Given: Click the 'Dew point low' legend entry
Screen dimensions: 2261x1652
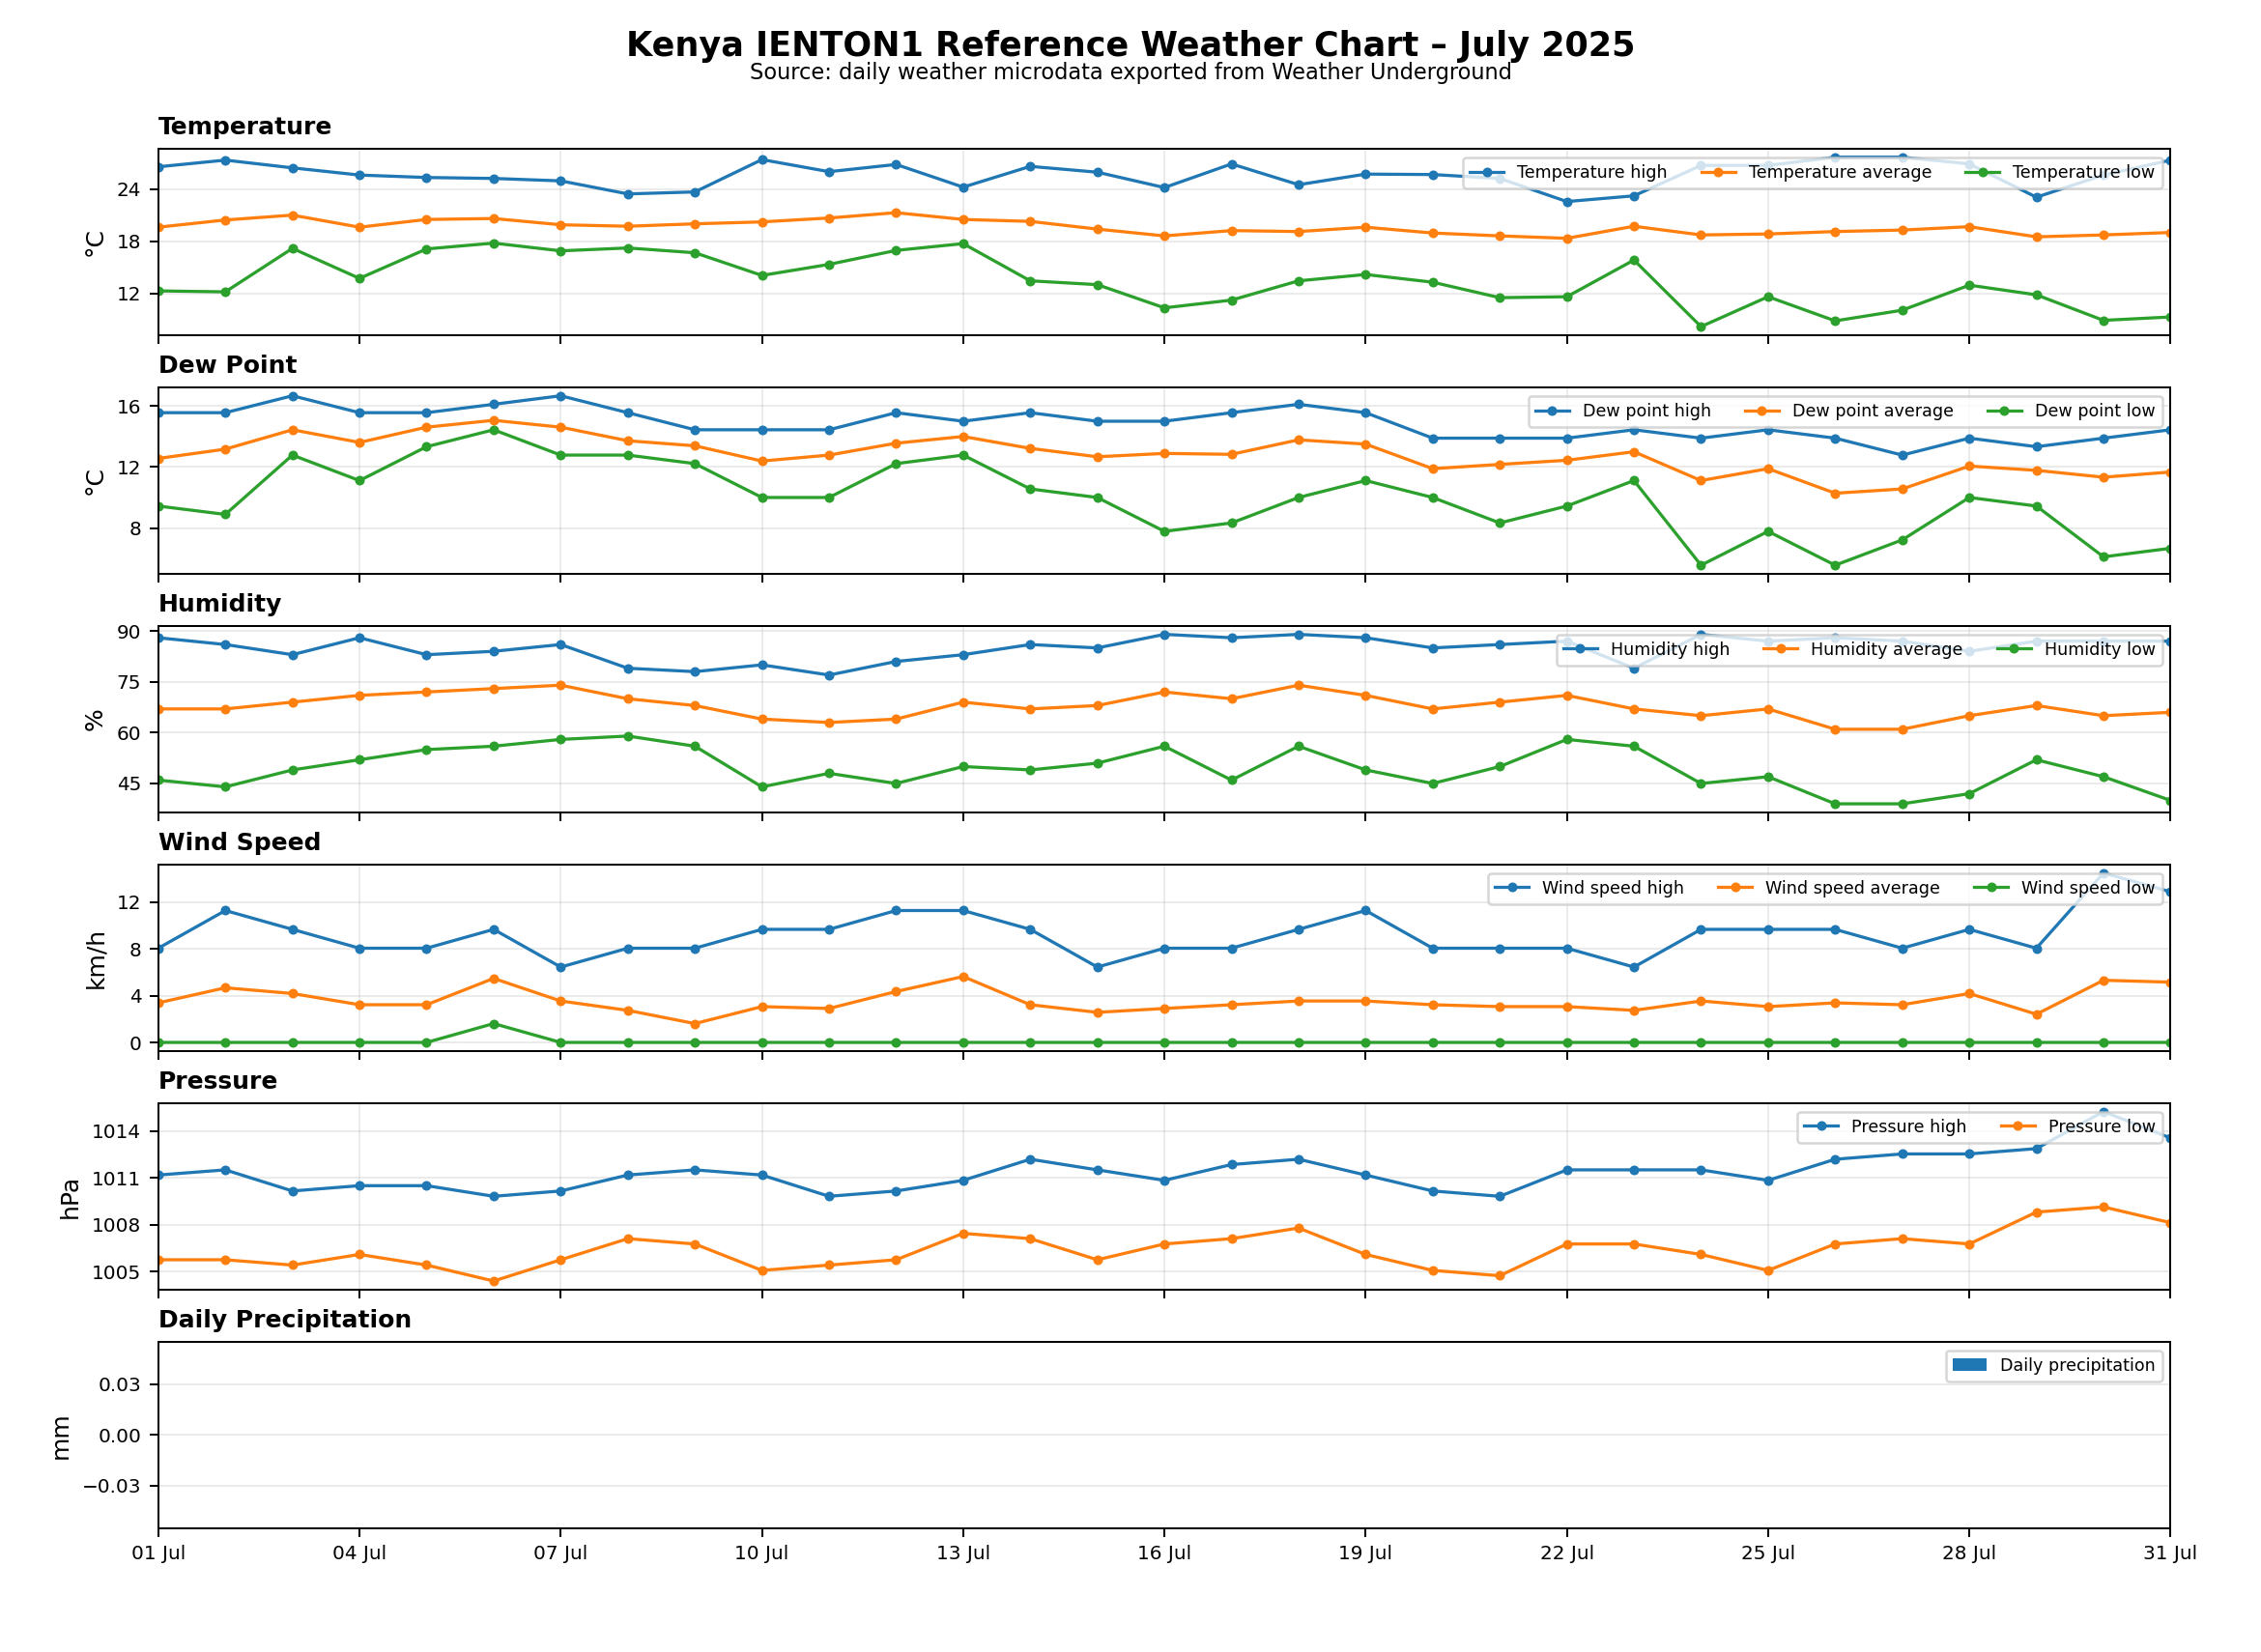Looking at the screenshot, I should pos(2070,411).
